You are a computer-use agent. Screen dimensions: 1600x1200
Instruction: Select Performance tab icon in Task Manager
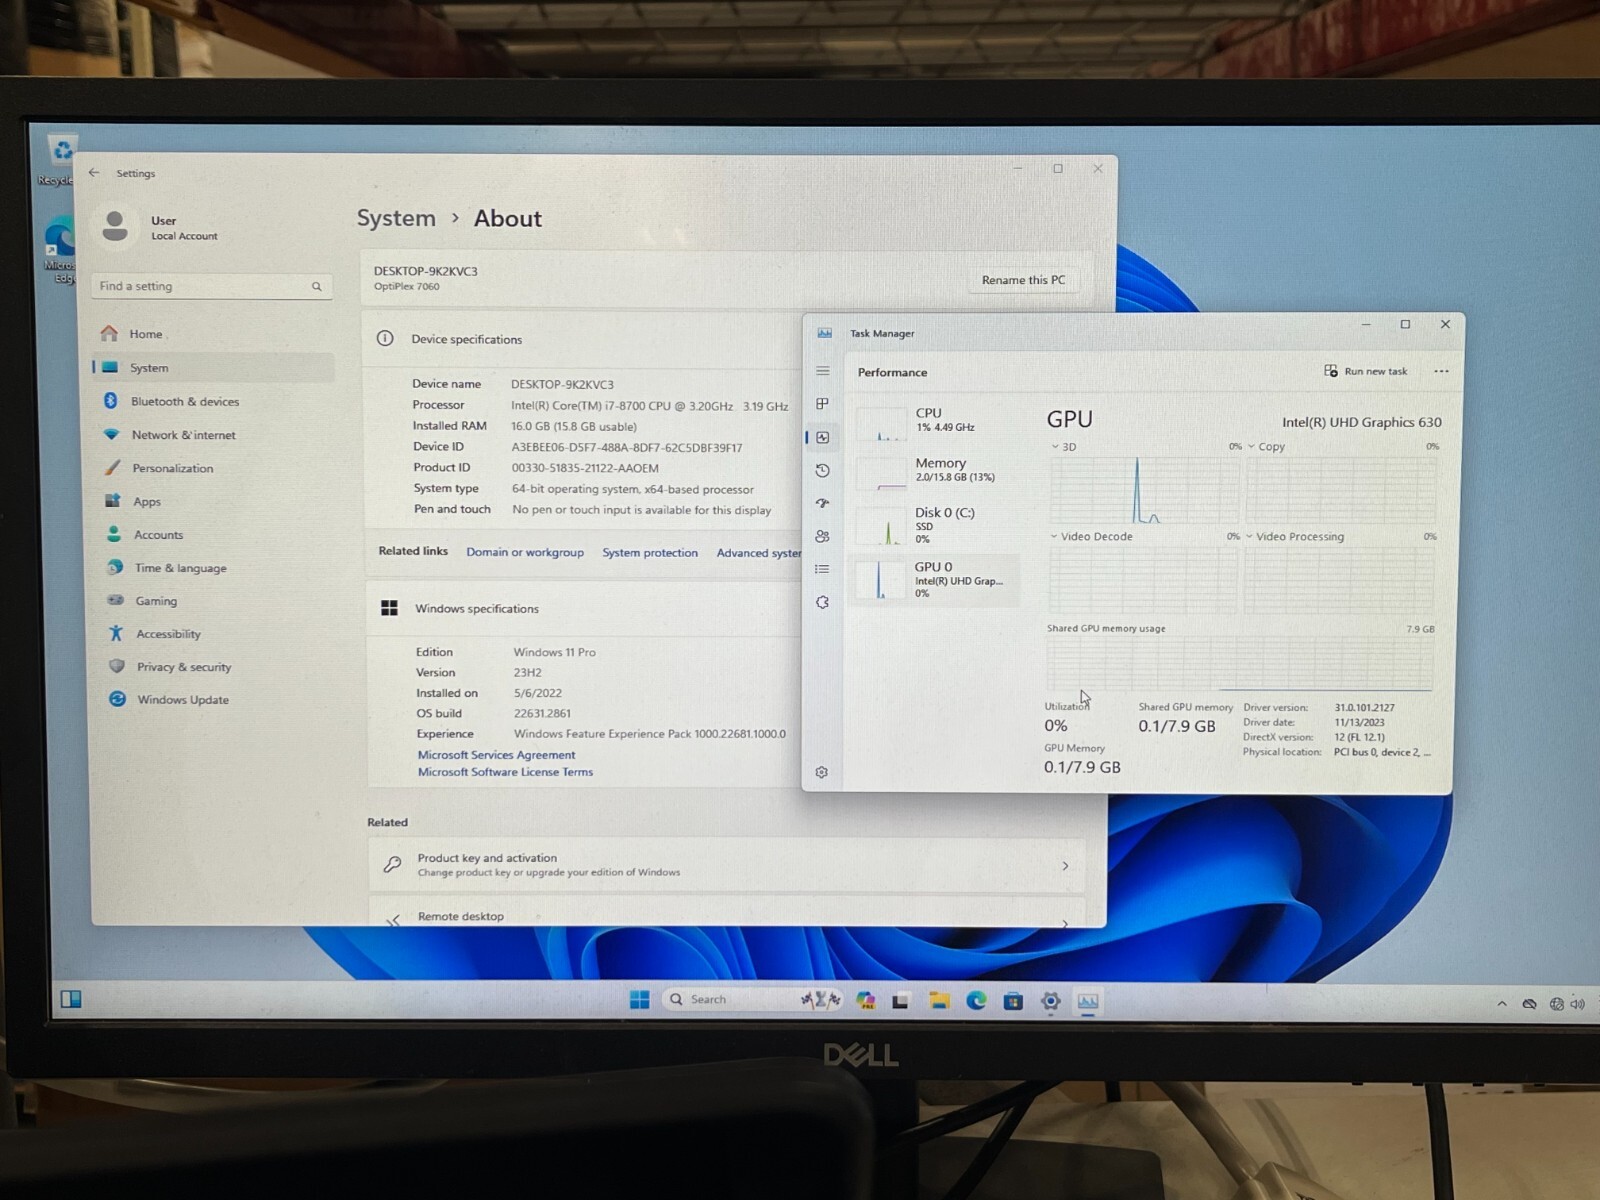coord(823,437)
